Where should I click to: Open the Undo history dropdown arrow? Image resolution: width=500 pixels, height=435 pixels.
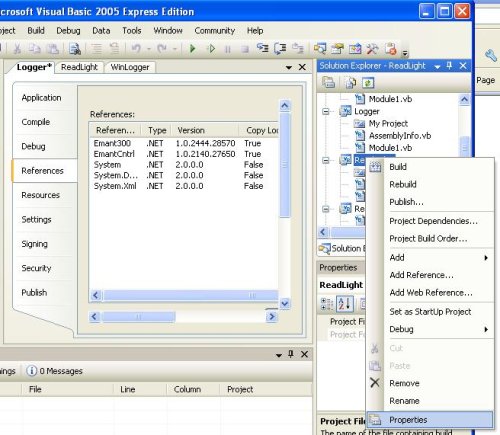click(x=149, y=49)
